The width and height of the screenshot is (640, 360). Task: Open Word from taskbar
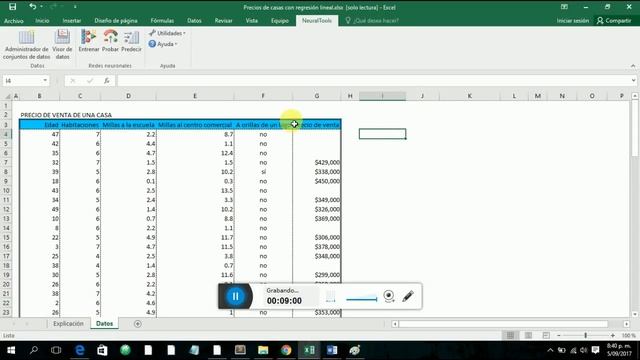(332, 350)
